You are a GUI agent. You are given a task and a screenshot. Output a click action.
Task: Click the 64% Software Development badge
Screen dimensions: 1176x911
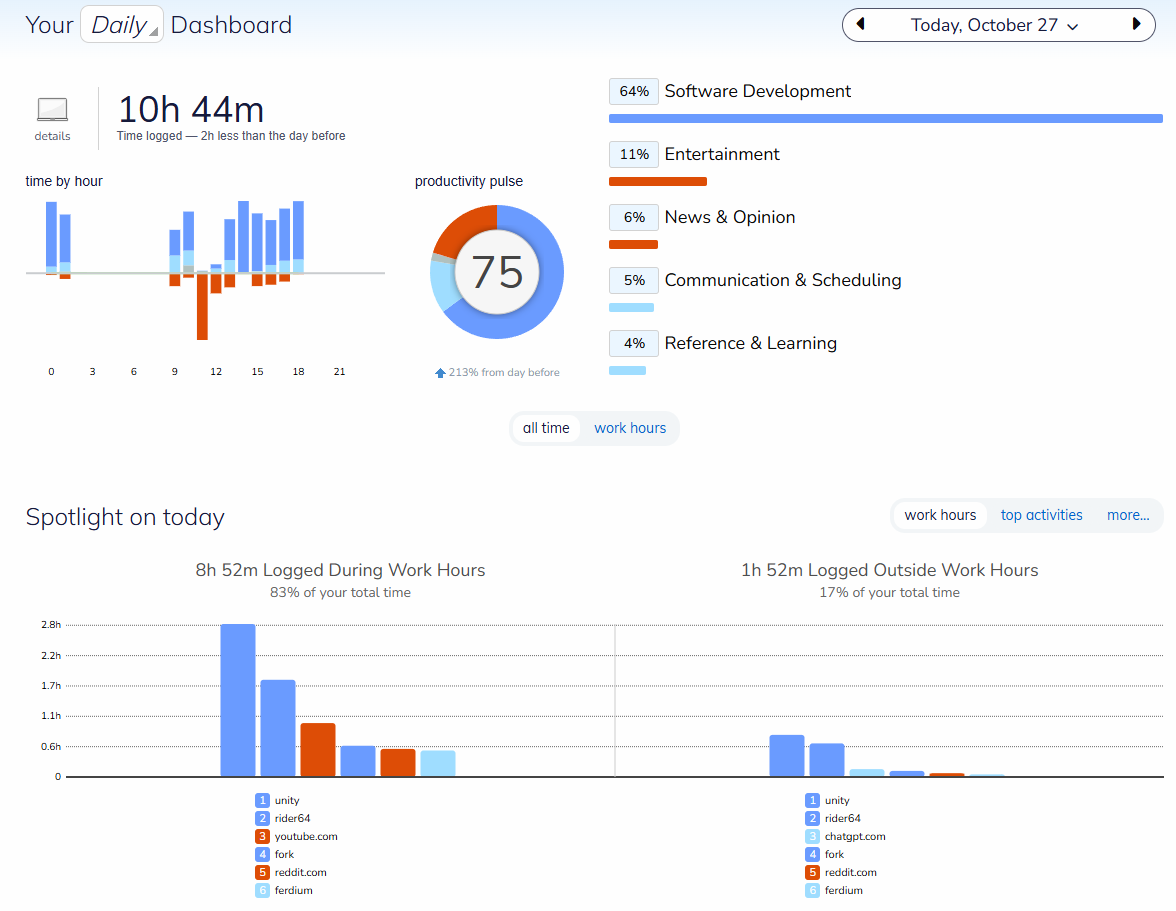634,92
